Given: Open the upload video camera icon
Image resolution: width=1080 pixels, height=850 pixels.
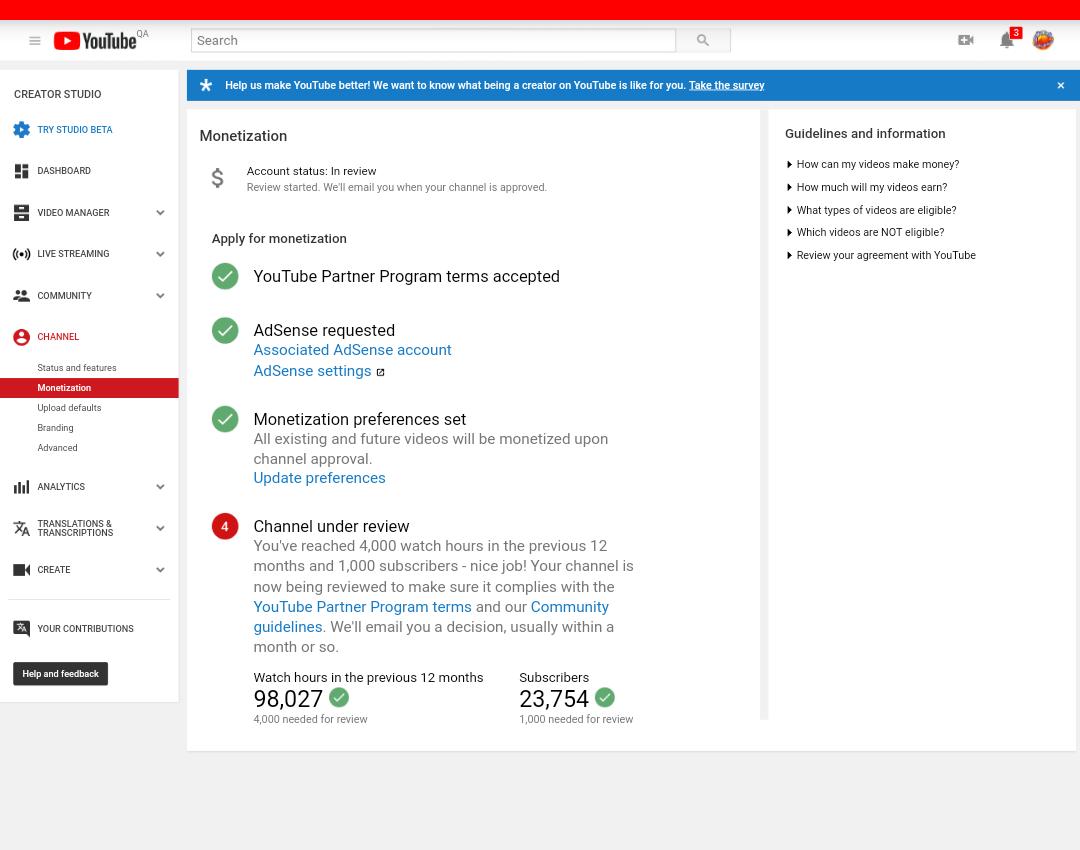Looking at the screenshot, I should coord(966,41).
